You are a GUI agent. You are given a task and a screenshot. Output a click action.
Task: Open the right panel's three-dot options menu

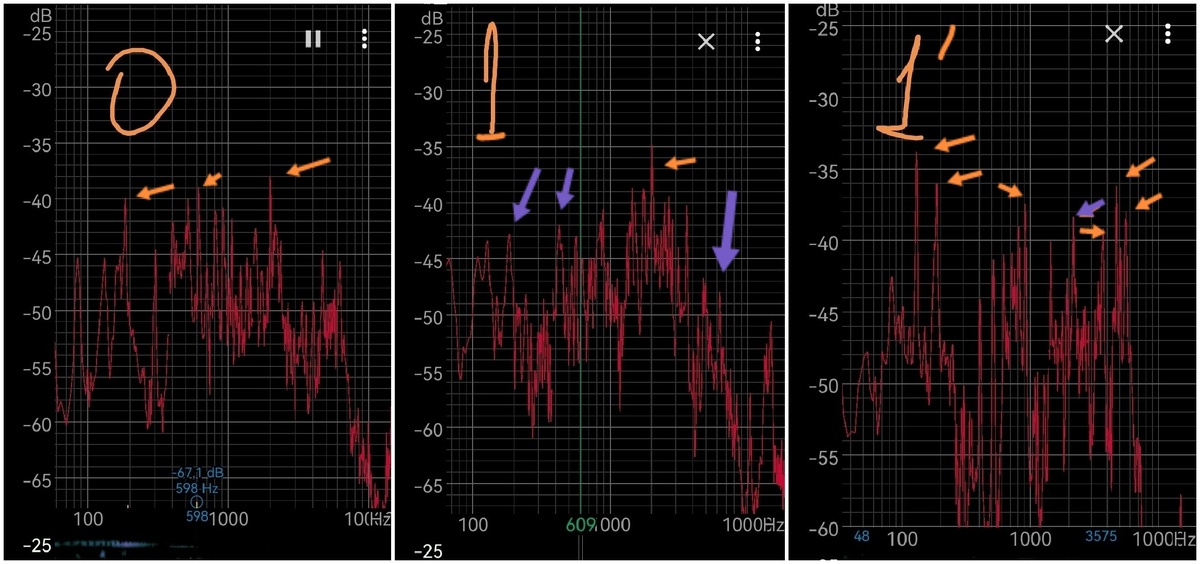(1168, 33)
